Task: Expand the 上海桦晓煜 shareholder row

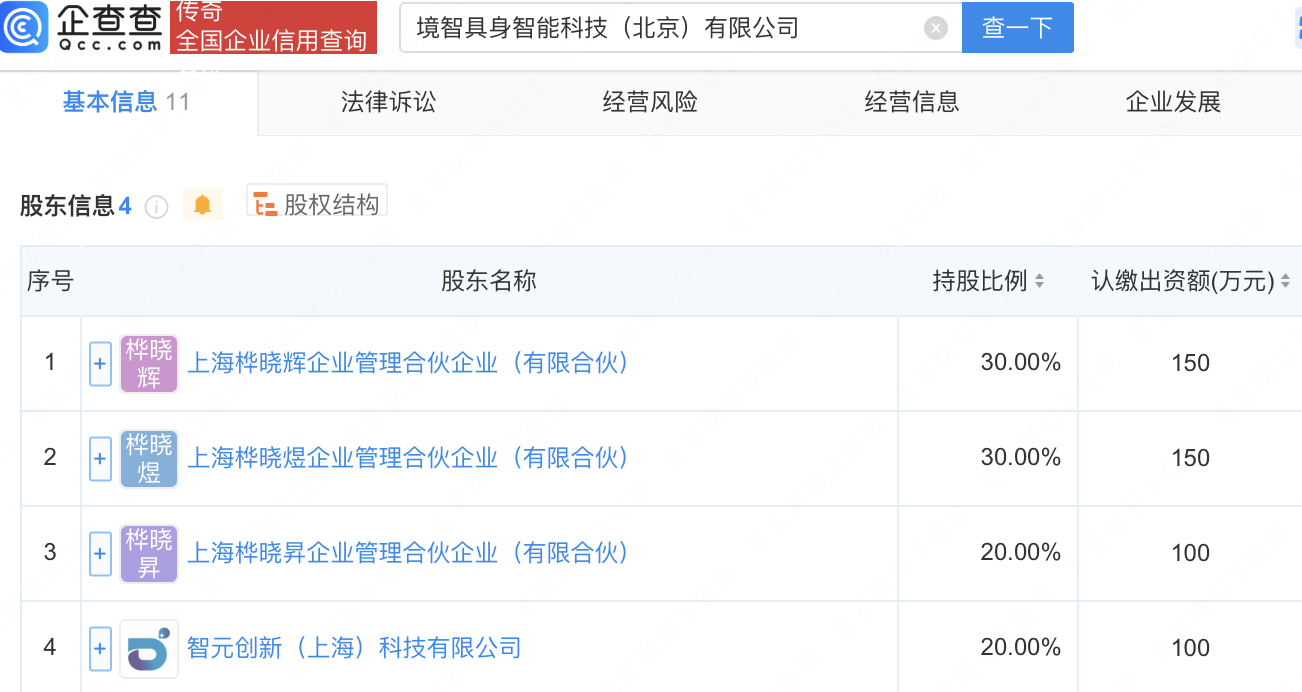Action: [100, 459]
